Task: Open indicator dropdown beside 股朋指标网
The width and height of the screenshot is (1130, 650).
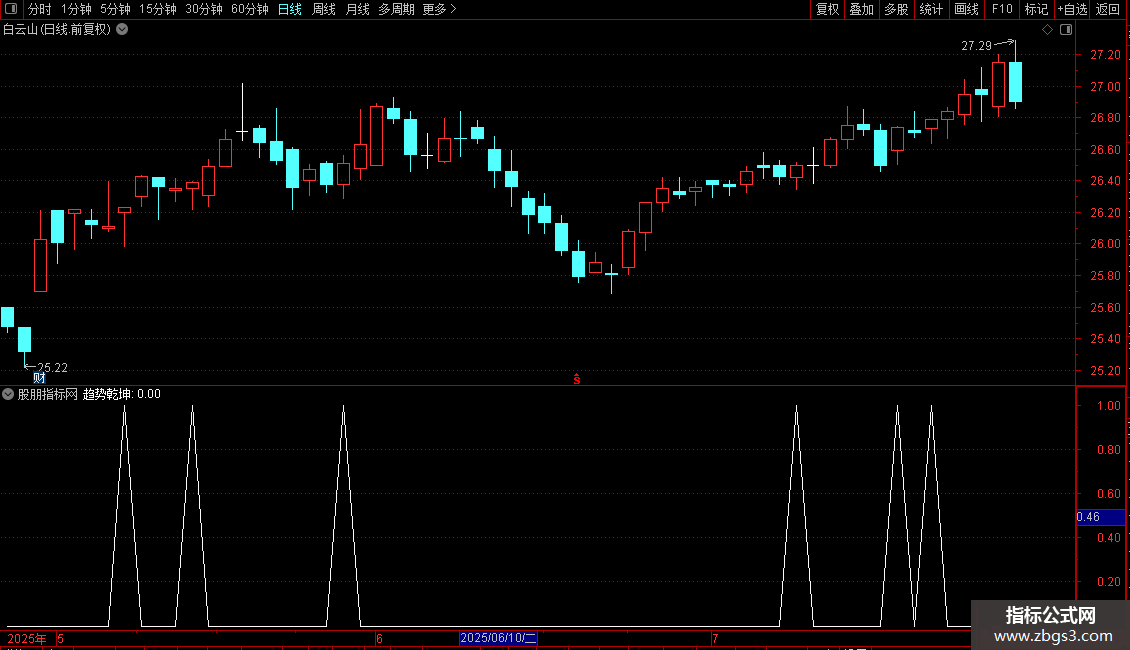Action: (8, 394)
